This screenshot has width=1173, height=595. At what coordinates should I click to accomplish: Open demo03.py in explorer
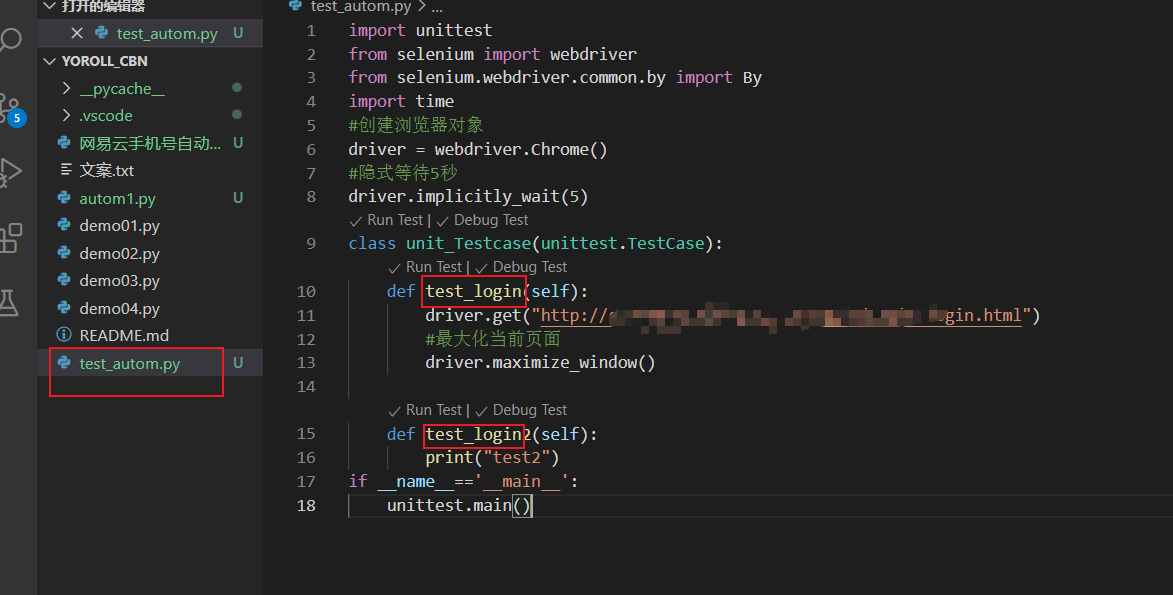119,281
